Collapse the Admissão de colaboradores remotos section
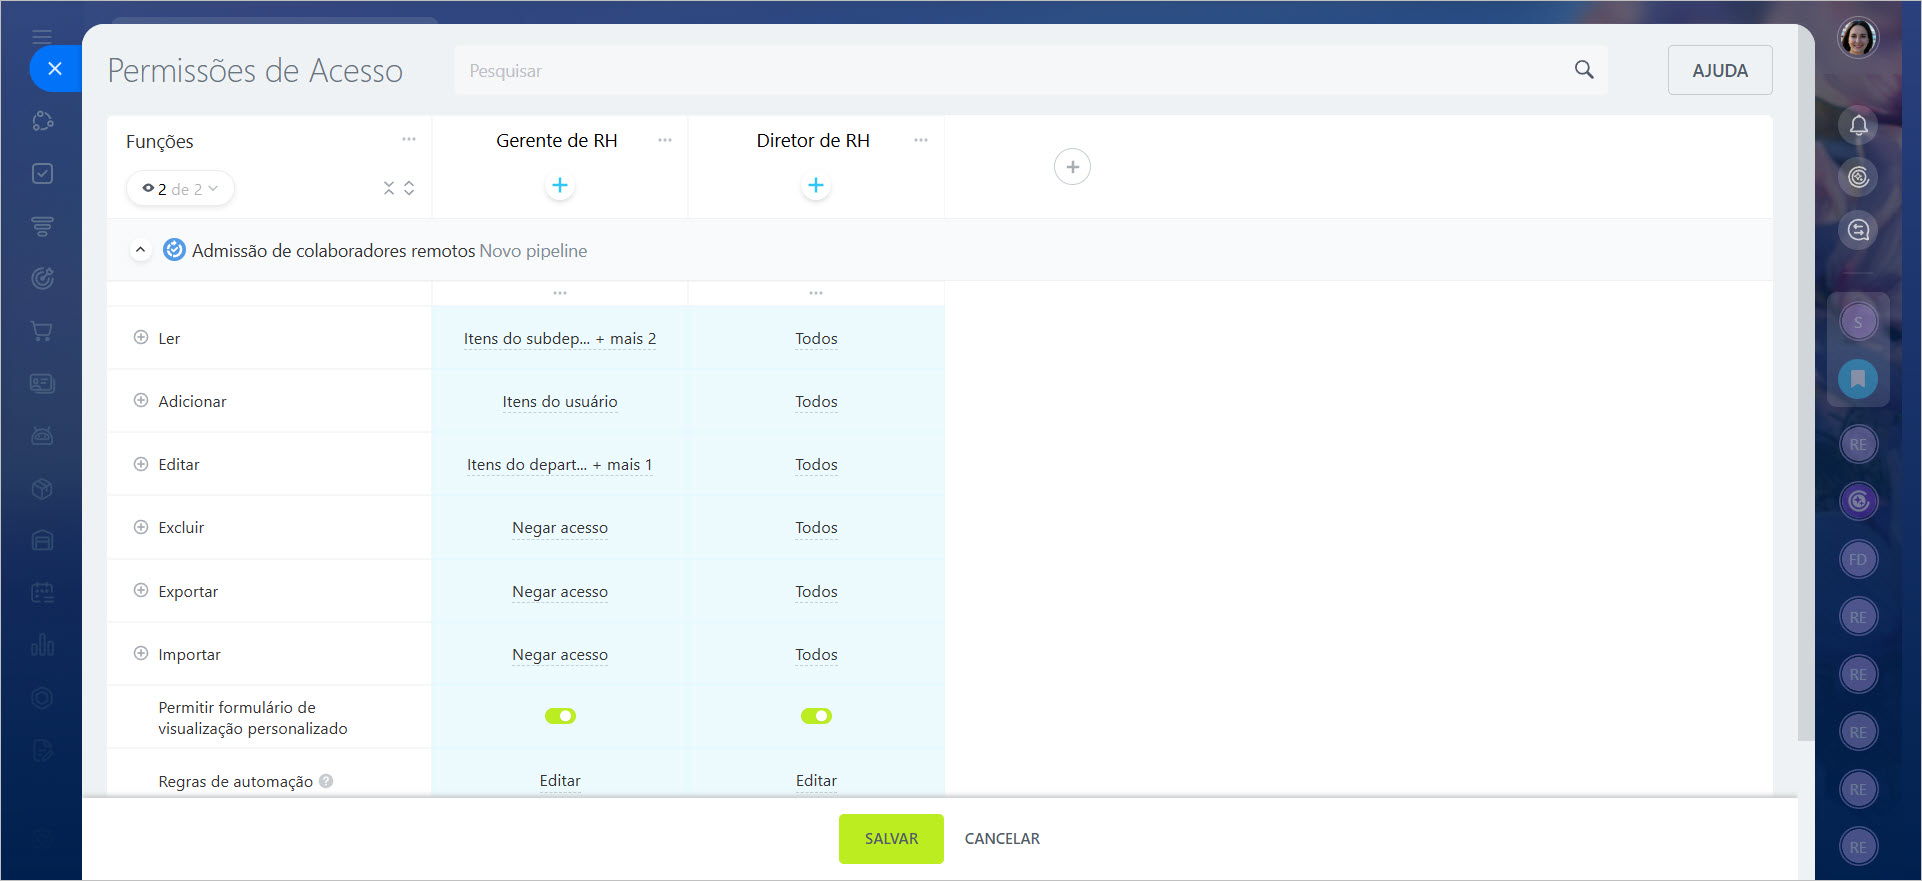 coord(140,250)
